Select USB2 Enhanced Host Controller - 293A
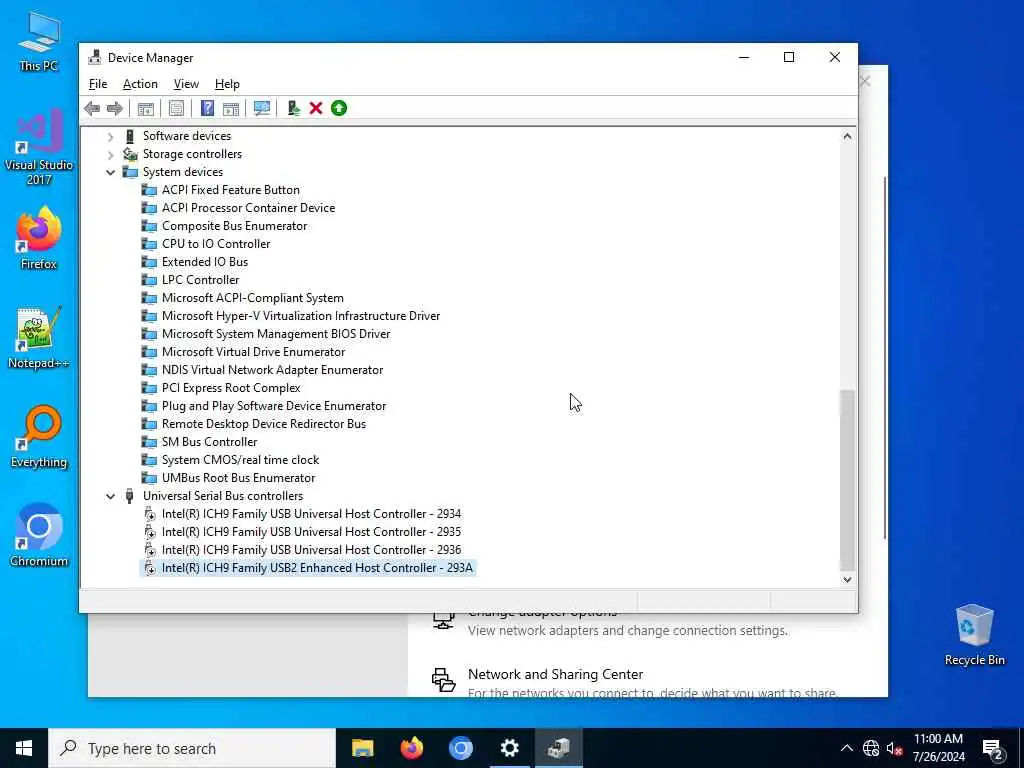The image size is (1024, 768). pyautogui.click(x=317, y=568)
